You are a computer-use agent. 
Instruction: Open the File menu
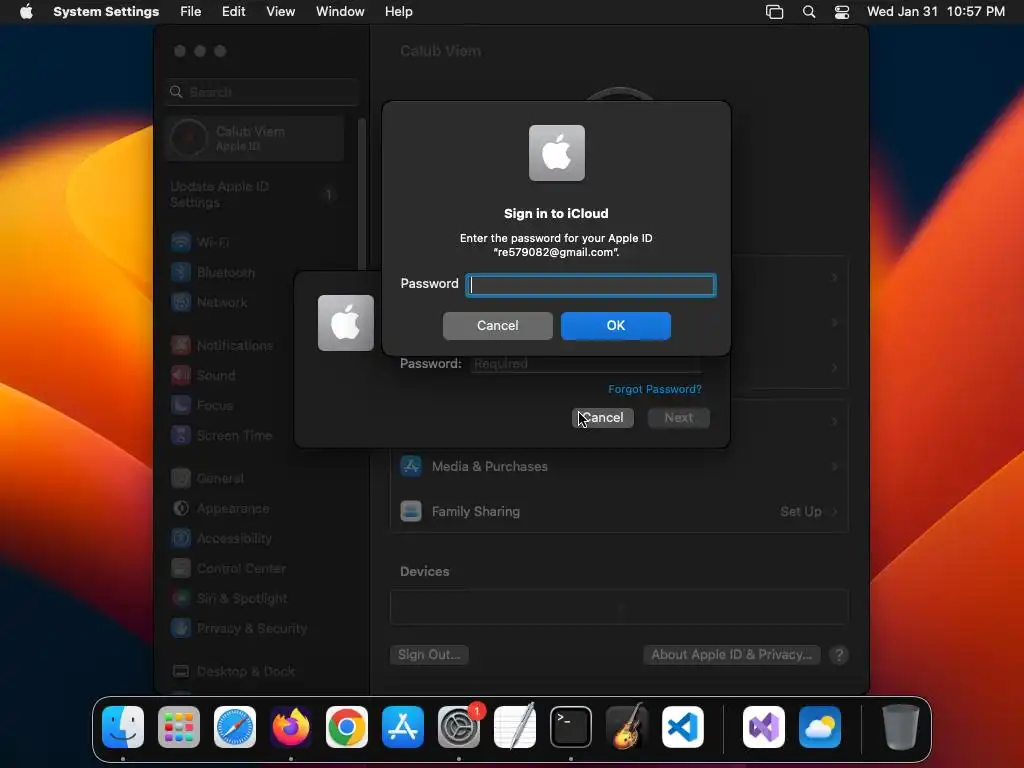pos(191,12)
